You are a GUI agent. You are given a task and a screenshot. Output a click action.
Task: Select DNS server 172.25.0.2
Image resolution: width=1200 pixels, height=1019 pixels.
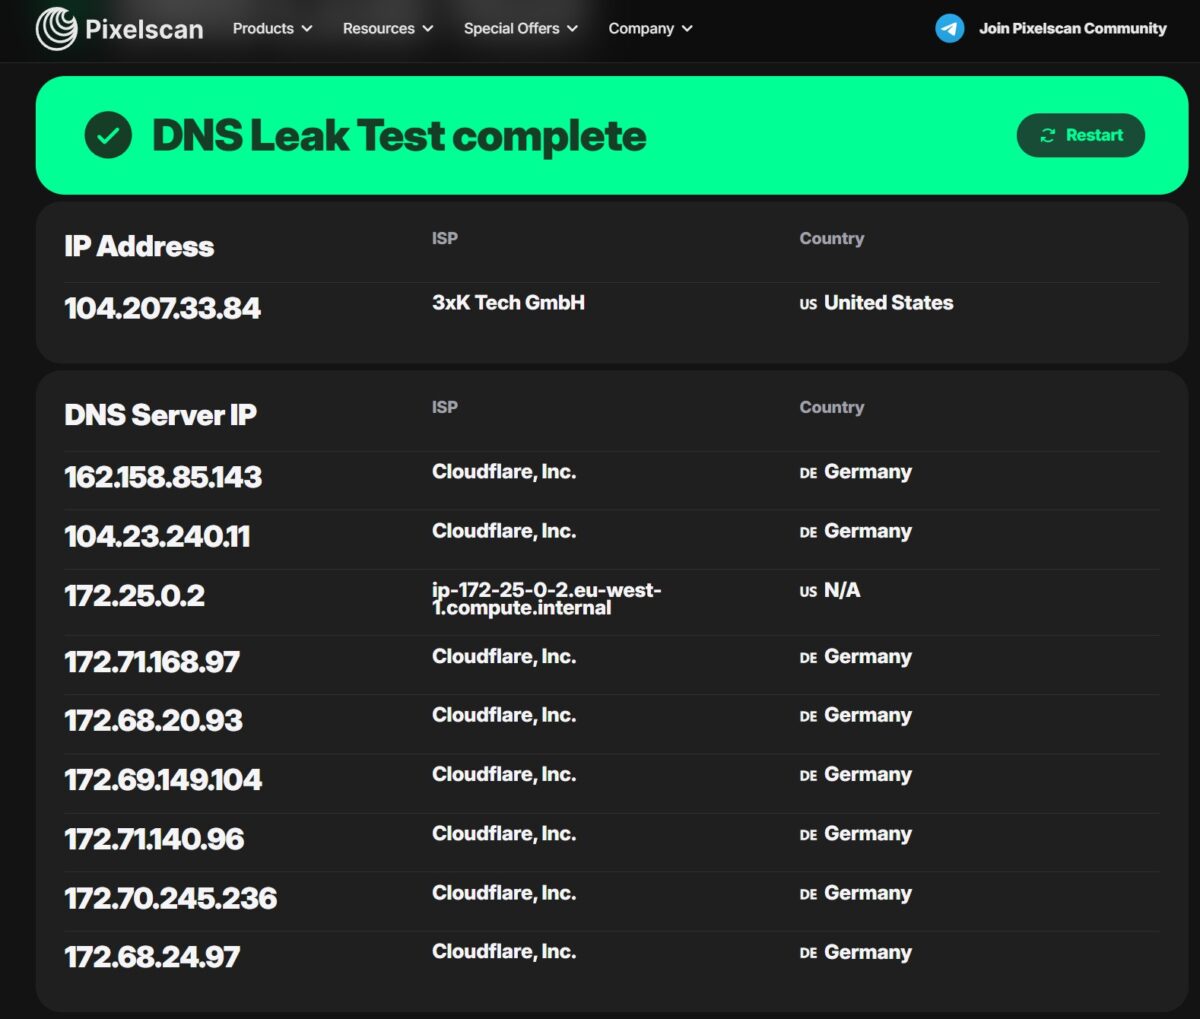click(x=134, y=596)
